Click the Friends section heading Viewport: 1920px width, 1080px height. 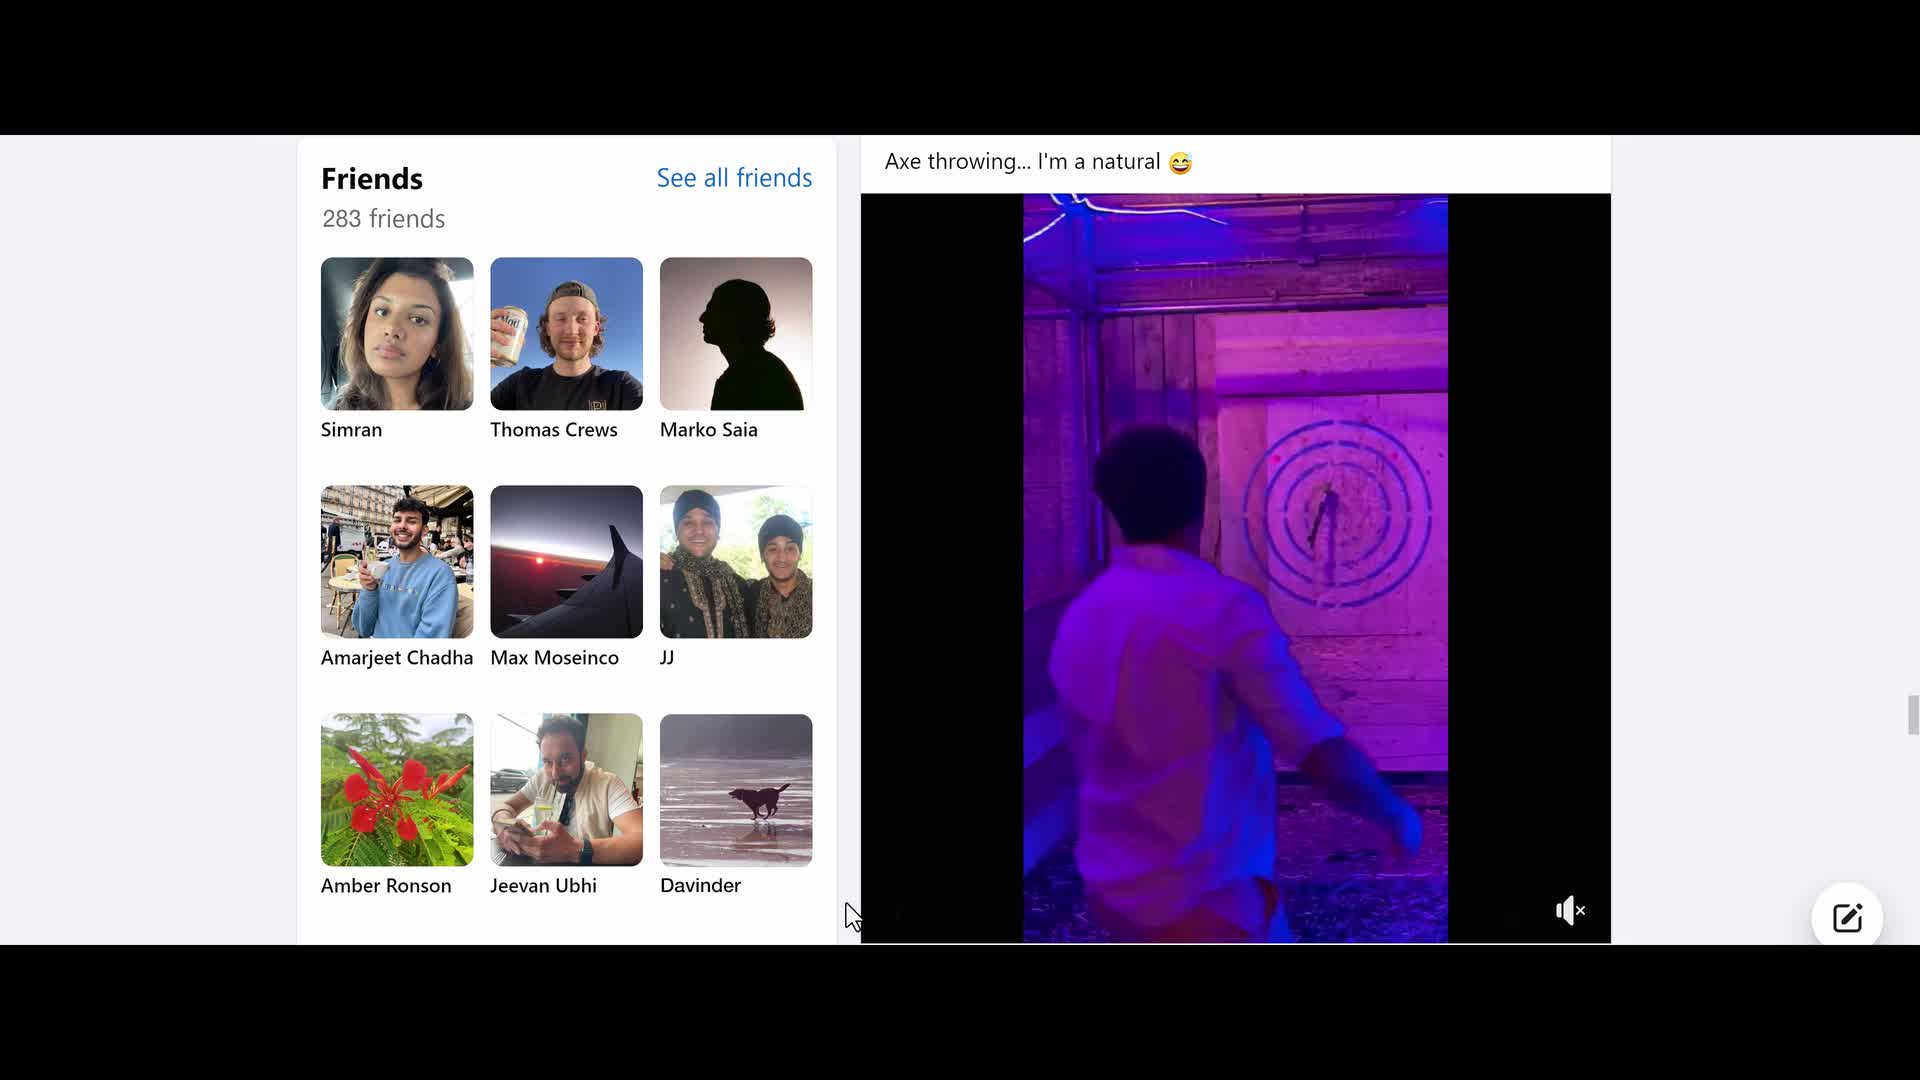(372, 179)
